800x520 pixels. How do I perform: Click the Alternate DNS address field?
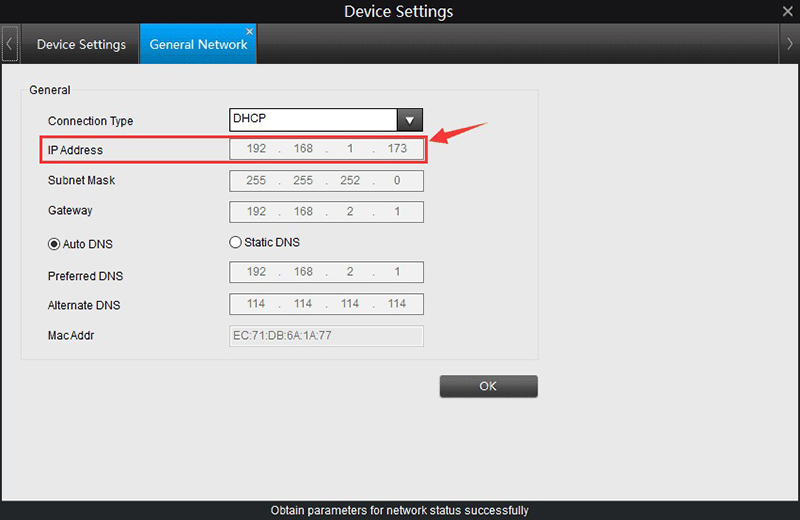(x=326, y=304)
